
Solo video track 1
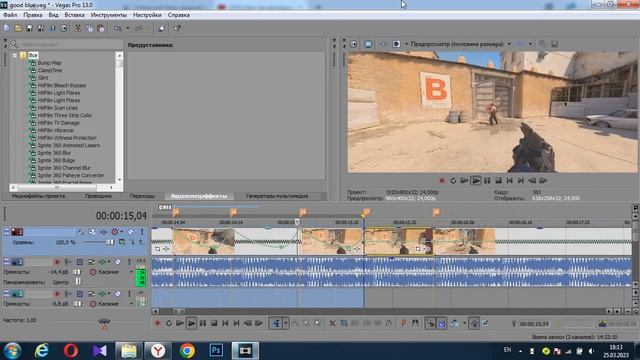coord(142,232)
